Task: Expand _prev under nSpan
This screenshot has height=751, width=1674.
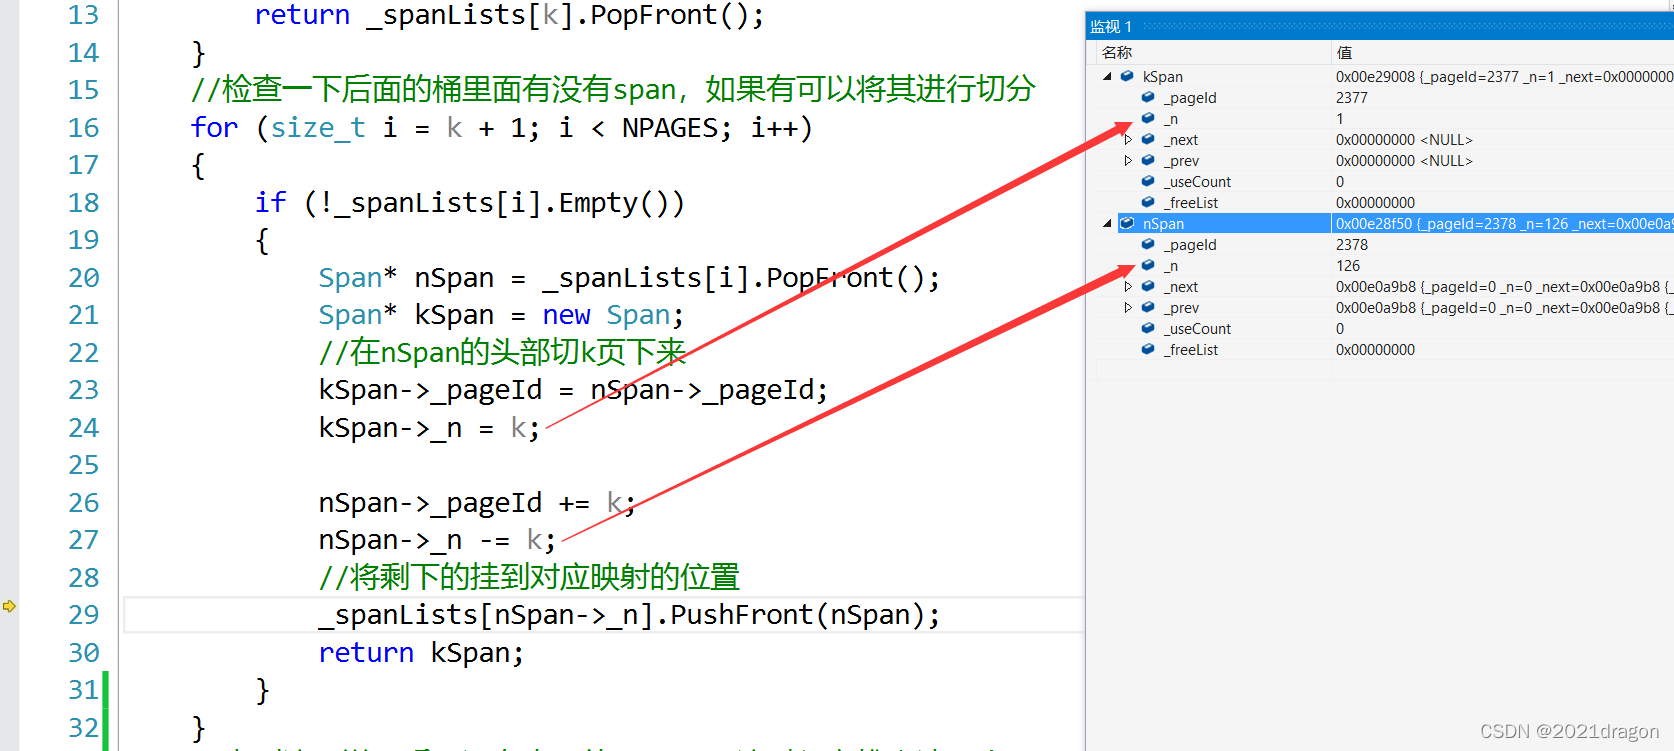Action: (x=1128, y=307)
